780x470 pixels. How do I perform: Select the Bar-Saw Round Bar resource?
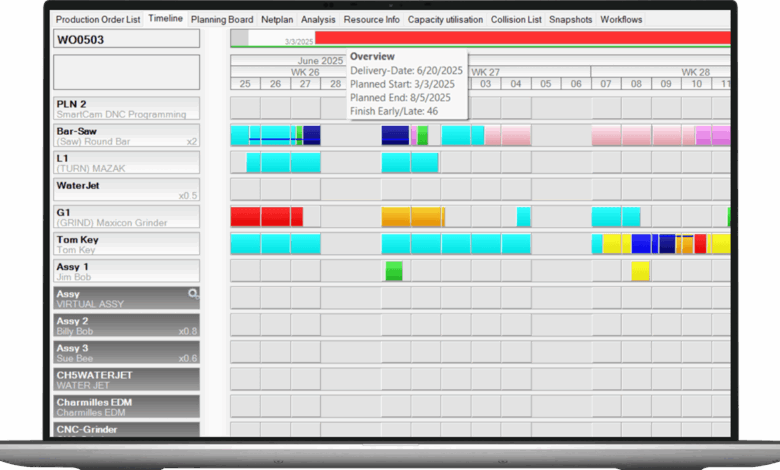click(x=126, y=136)
